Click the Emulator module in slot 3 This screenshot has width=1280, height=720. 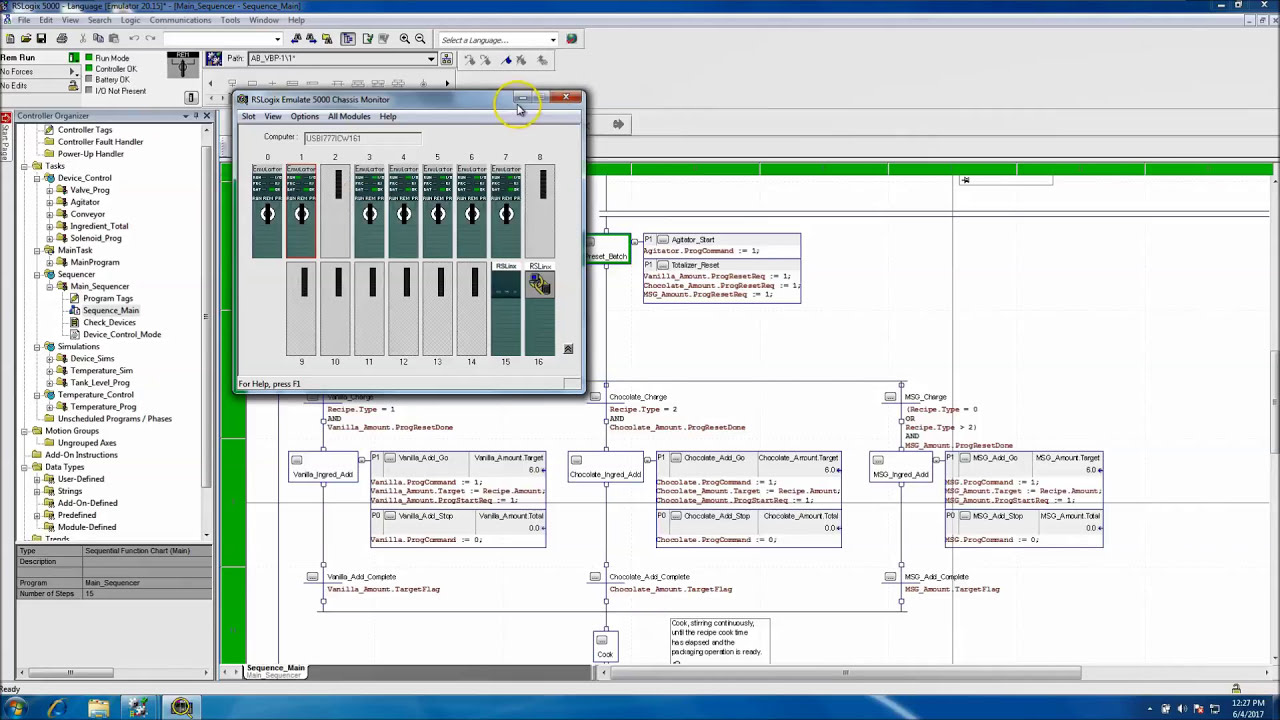pyautogui.click(x=369, y=210)
